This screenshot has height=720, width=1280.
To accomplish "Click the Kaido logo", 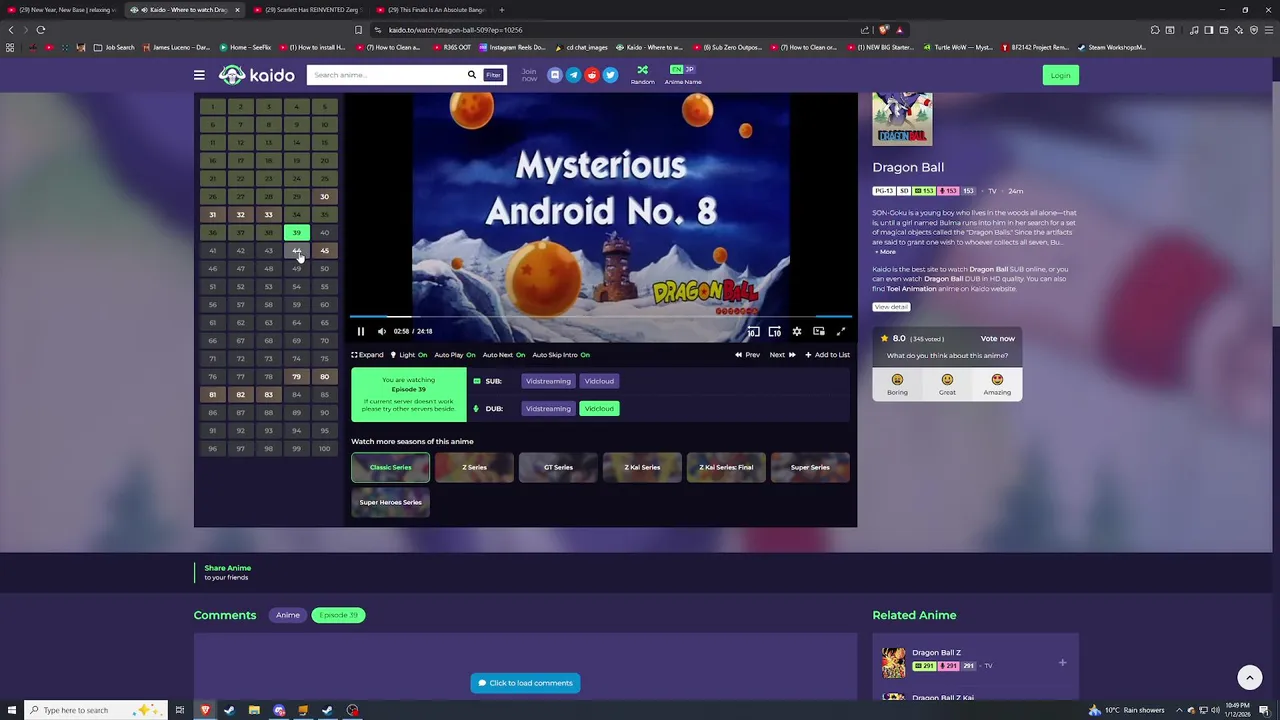I will [x=257, y=75].
